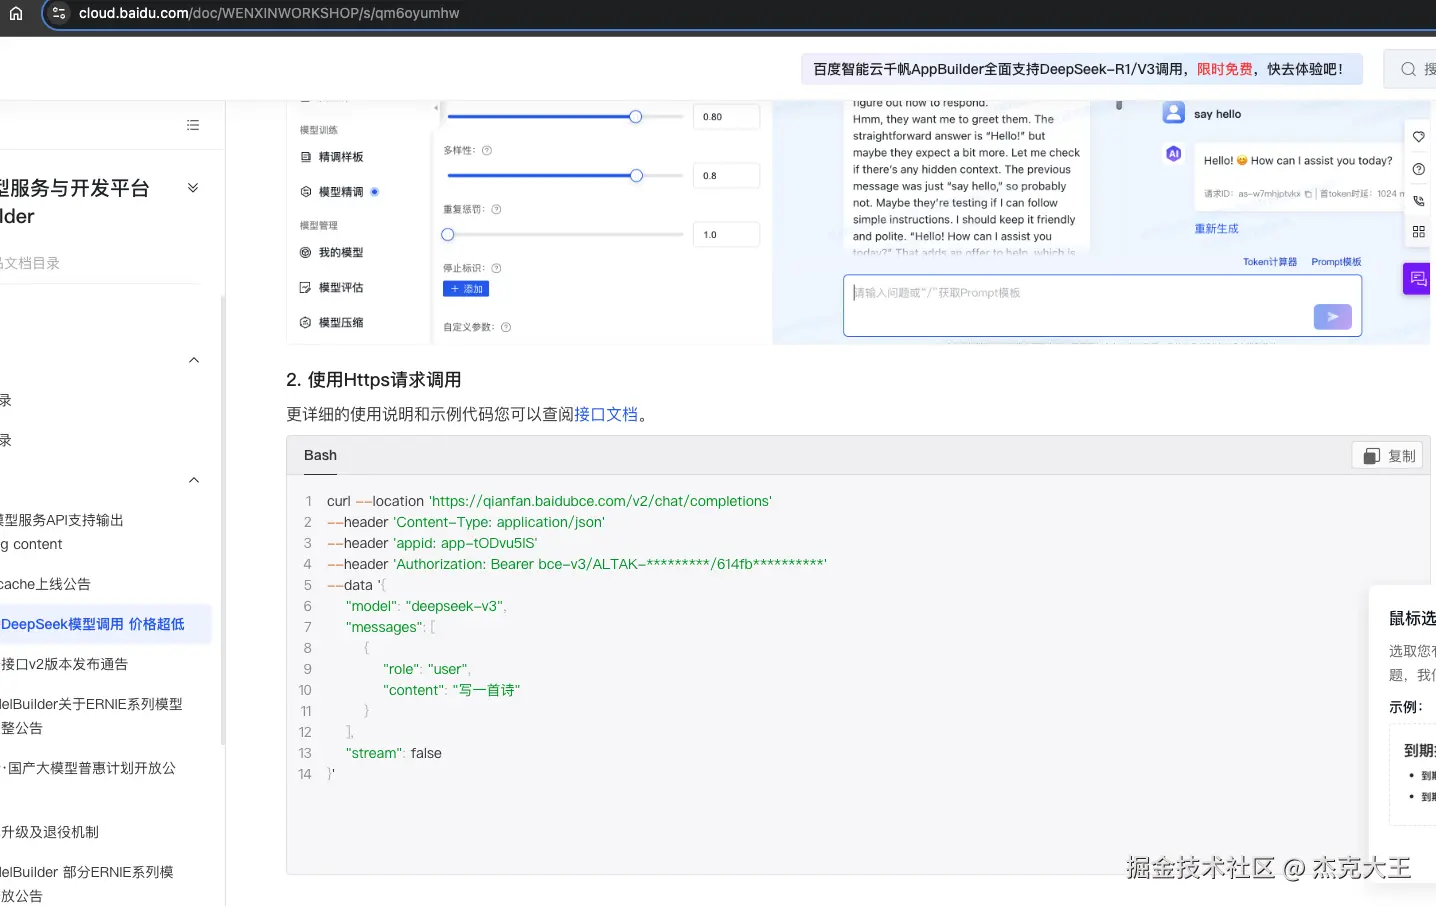Click the search magnifier icon
Image resolution: width=1436 pixels, height=906 pixels.
point(1408,69)
